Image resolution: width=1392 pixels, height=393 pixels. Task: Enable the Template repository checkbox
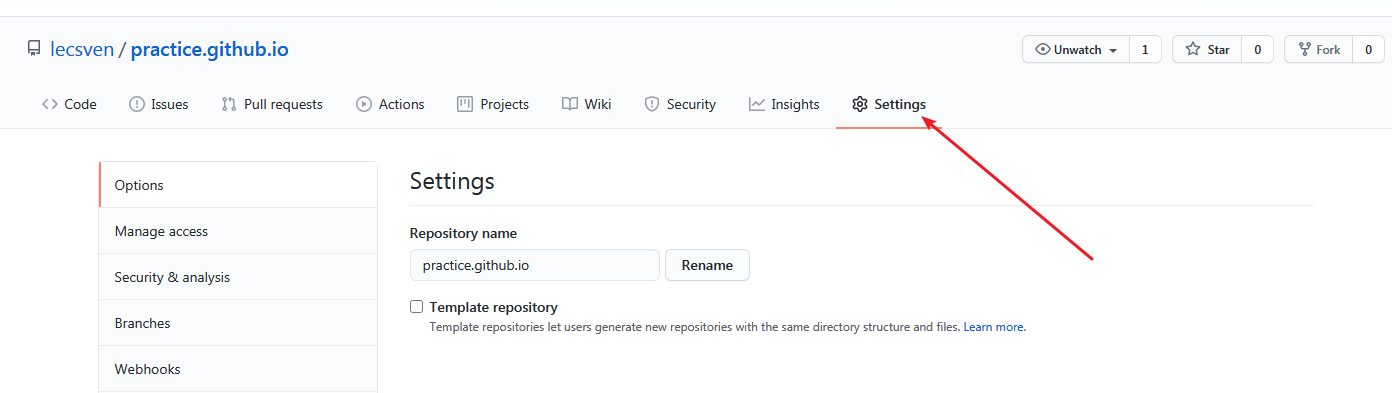[417, 307]
